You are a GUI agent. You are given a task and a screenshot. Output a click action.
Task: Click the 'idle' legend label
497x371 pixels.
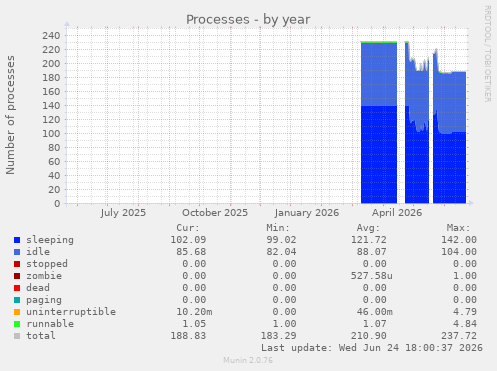pos(38,252)
